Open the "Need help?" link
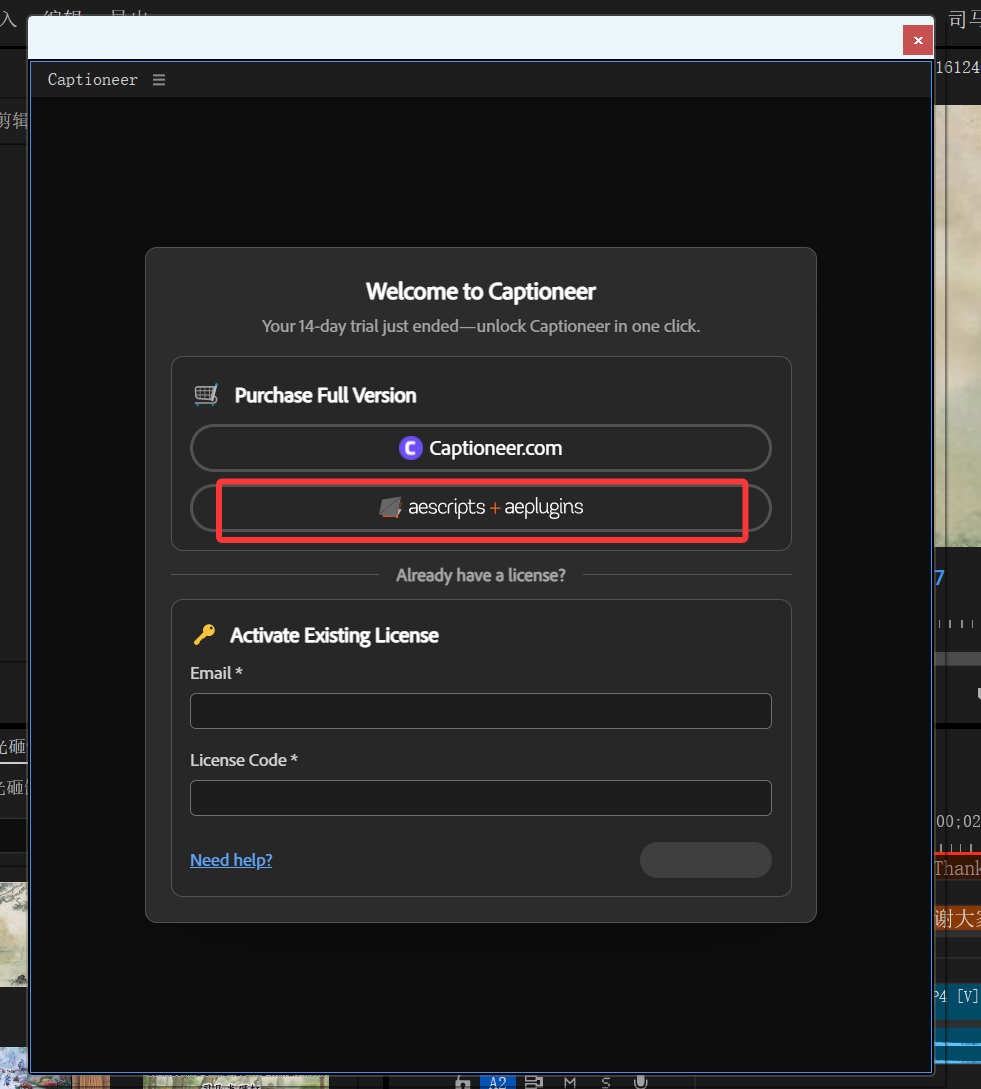Screen dimensions: 981x1089 click(231, 860)
